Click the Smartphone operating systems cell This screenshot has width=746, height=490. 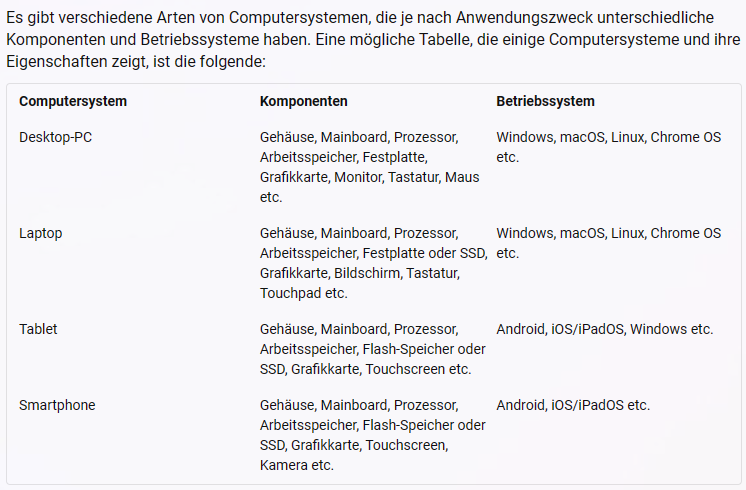pyautogui.click(x=572, y=405)
